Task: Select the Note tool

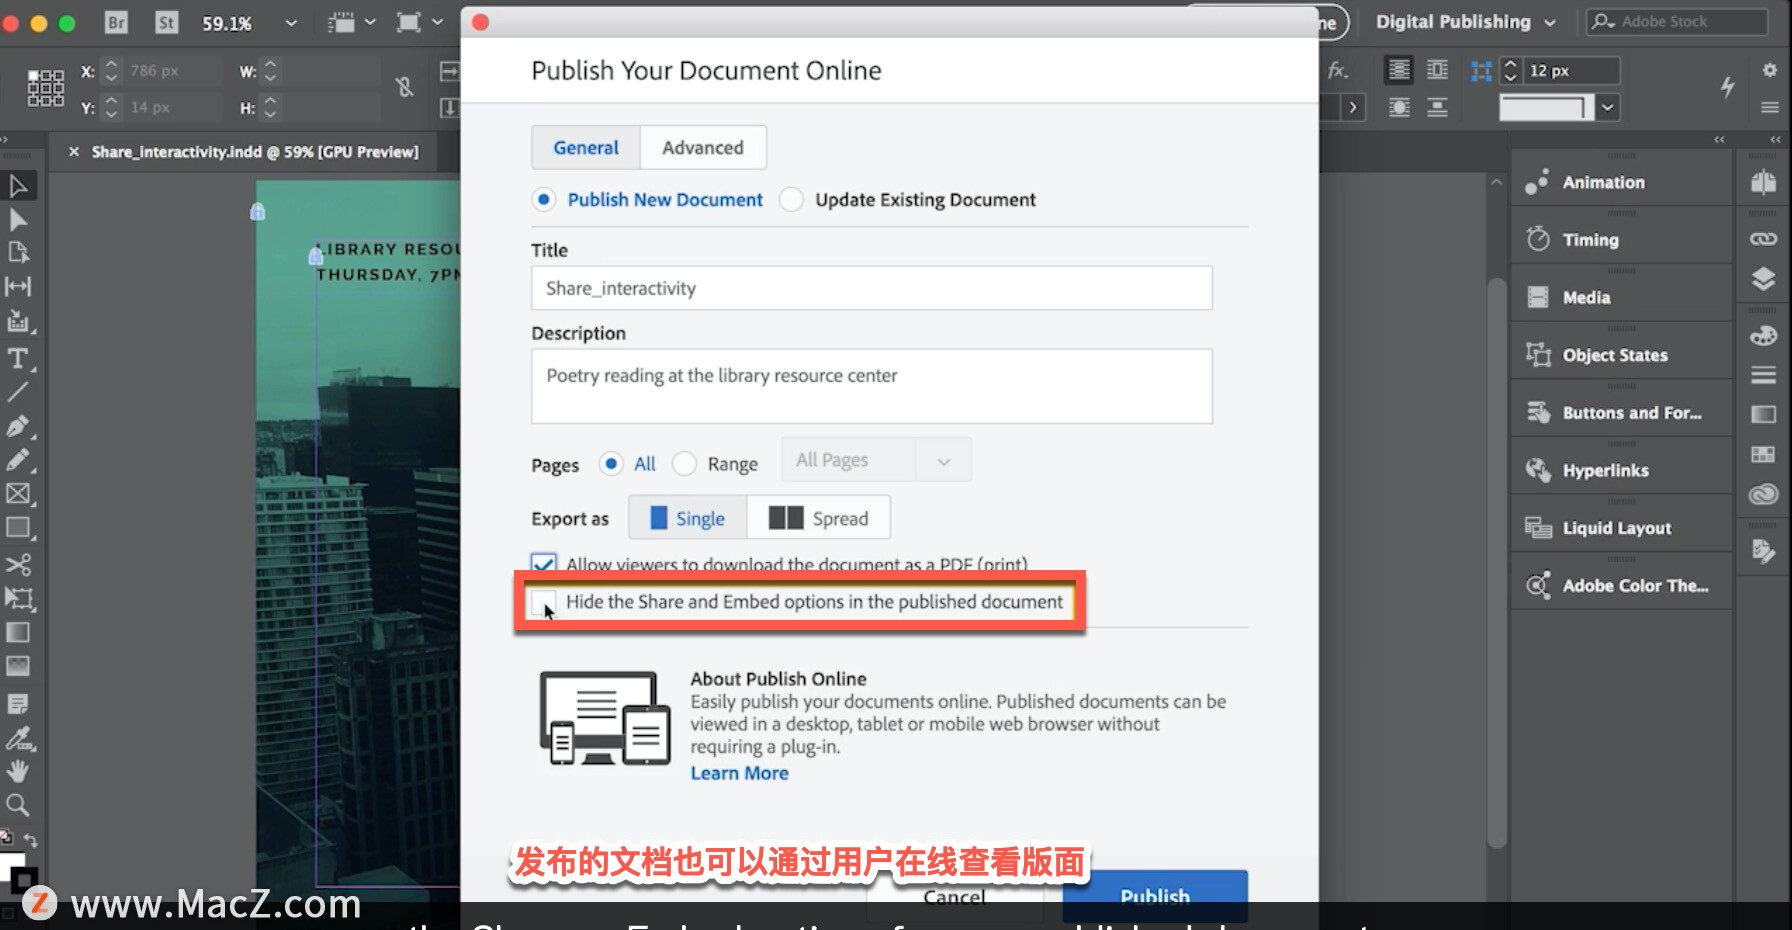Action: [18, 704]
